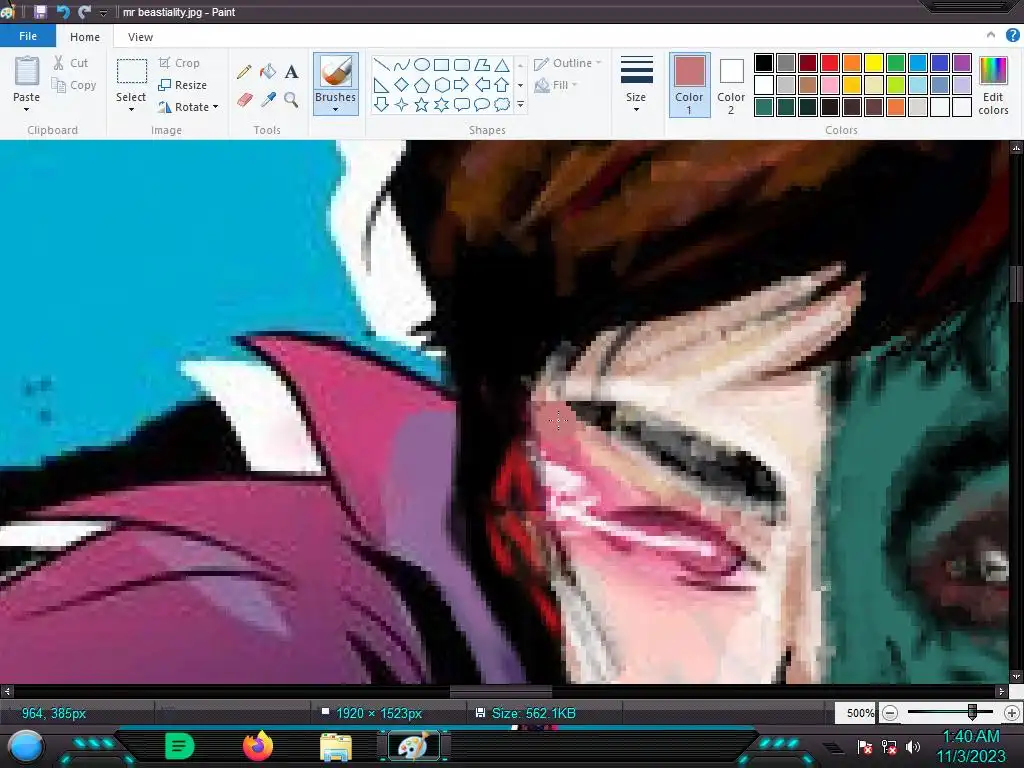1024x768 pixels.
Task: Choose the Pentagon shape
Action: 422,85
